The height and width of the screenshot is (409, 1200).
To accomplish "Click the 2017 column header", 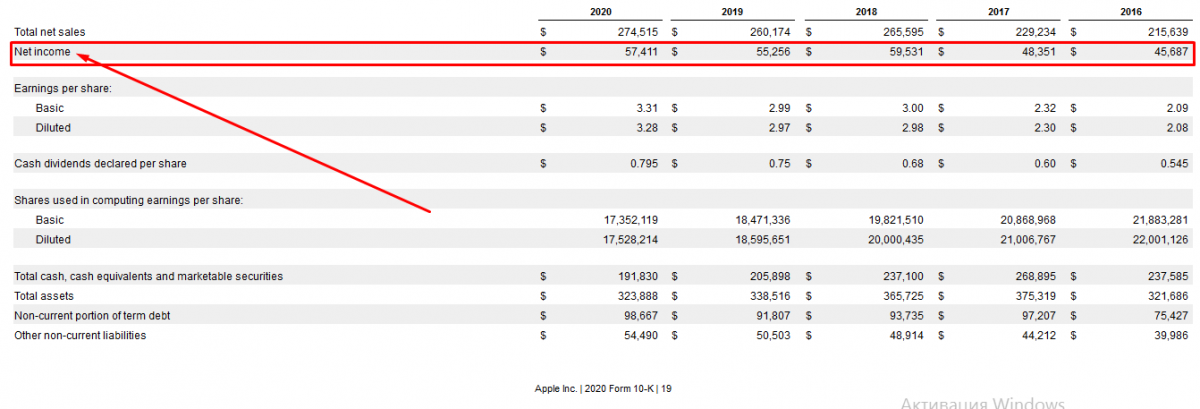I will [999, 12].
